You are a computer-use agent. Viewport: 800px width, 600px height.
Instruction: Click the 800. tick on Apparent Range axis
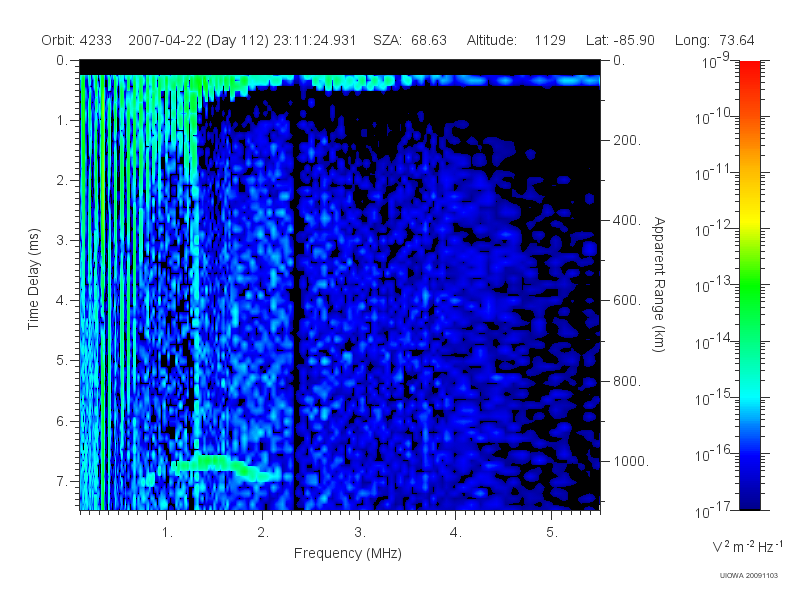tap(627, 381)
